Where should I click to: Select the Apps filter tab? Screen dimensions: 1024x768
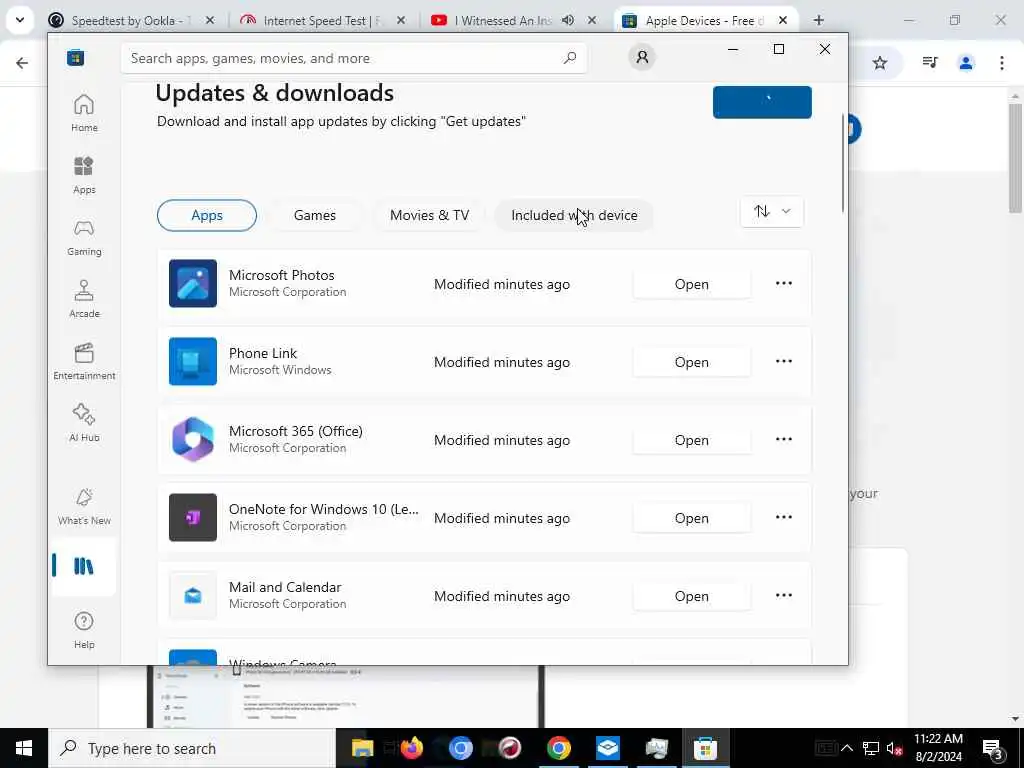coord(207,216)
